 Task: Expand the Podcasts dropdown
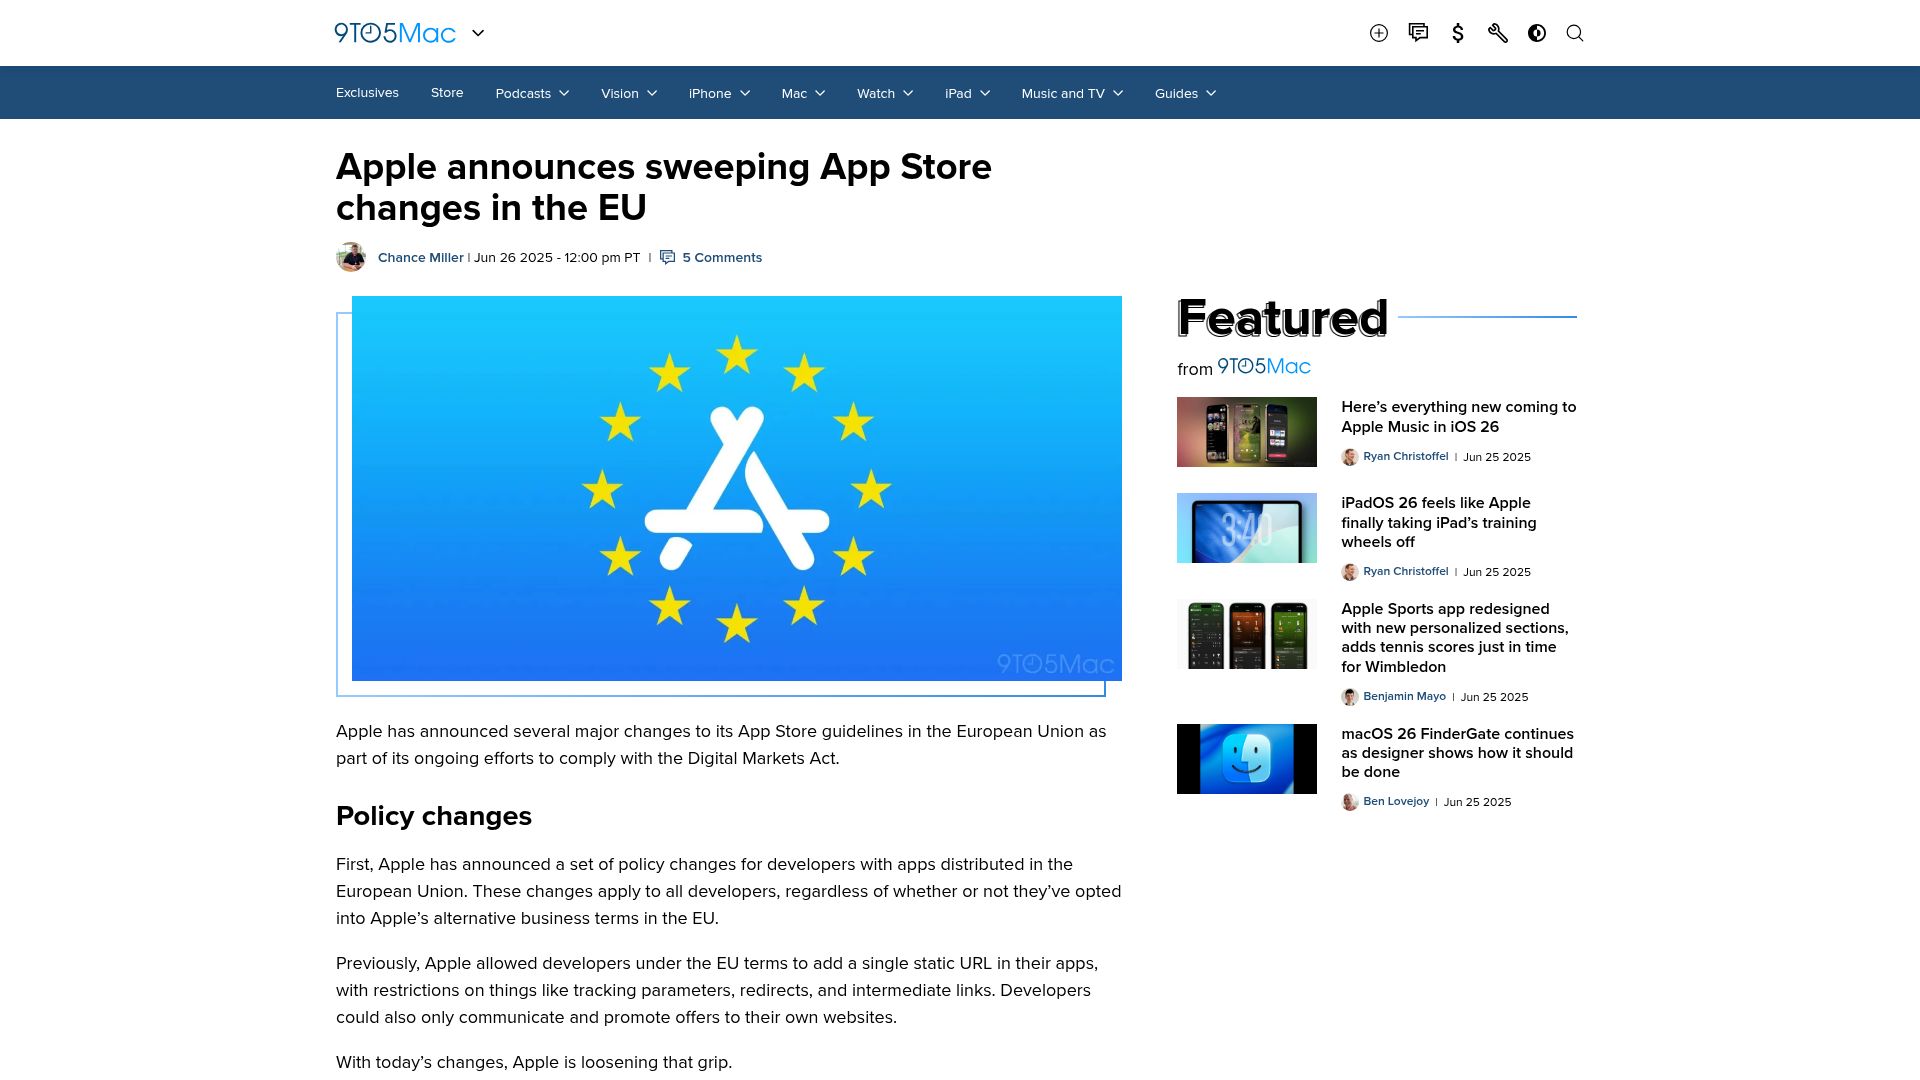(x=532, y=93)
